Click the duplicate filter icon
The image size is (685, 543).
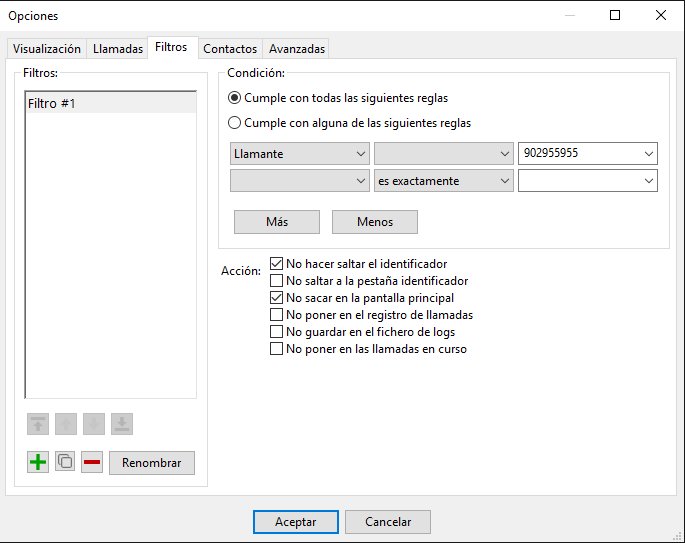pyautogui.click(x=65, y=463)
